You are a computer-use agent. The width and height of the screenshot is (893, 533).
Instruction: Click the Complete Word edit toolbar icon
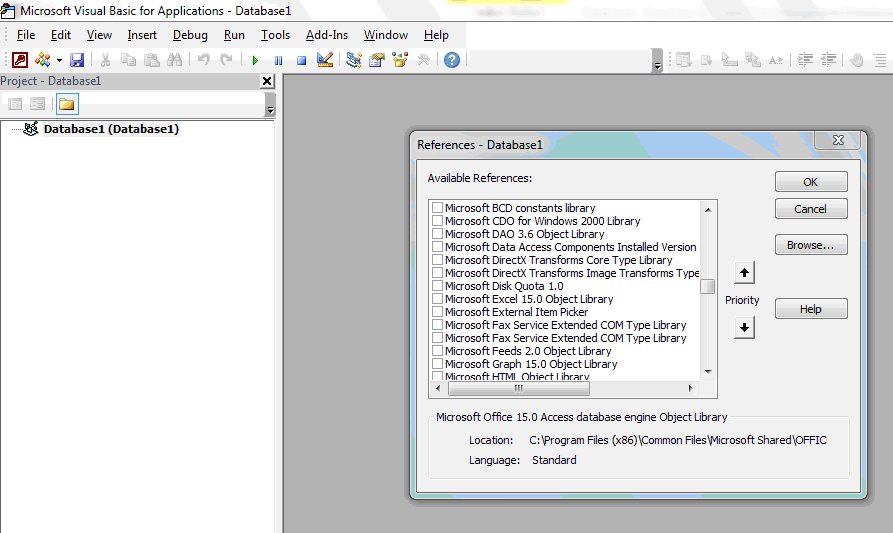pyautogui.click(x=776, y=59)
